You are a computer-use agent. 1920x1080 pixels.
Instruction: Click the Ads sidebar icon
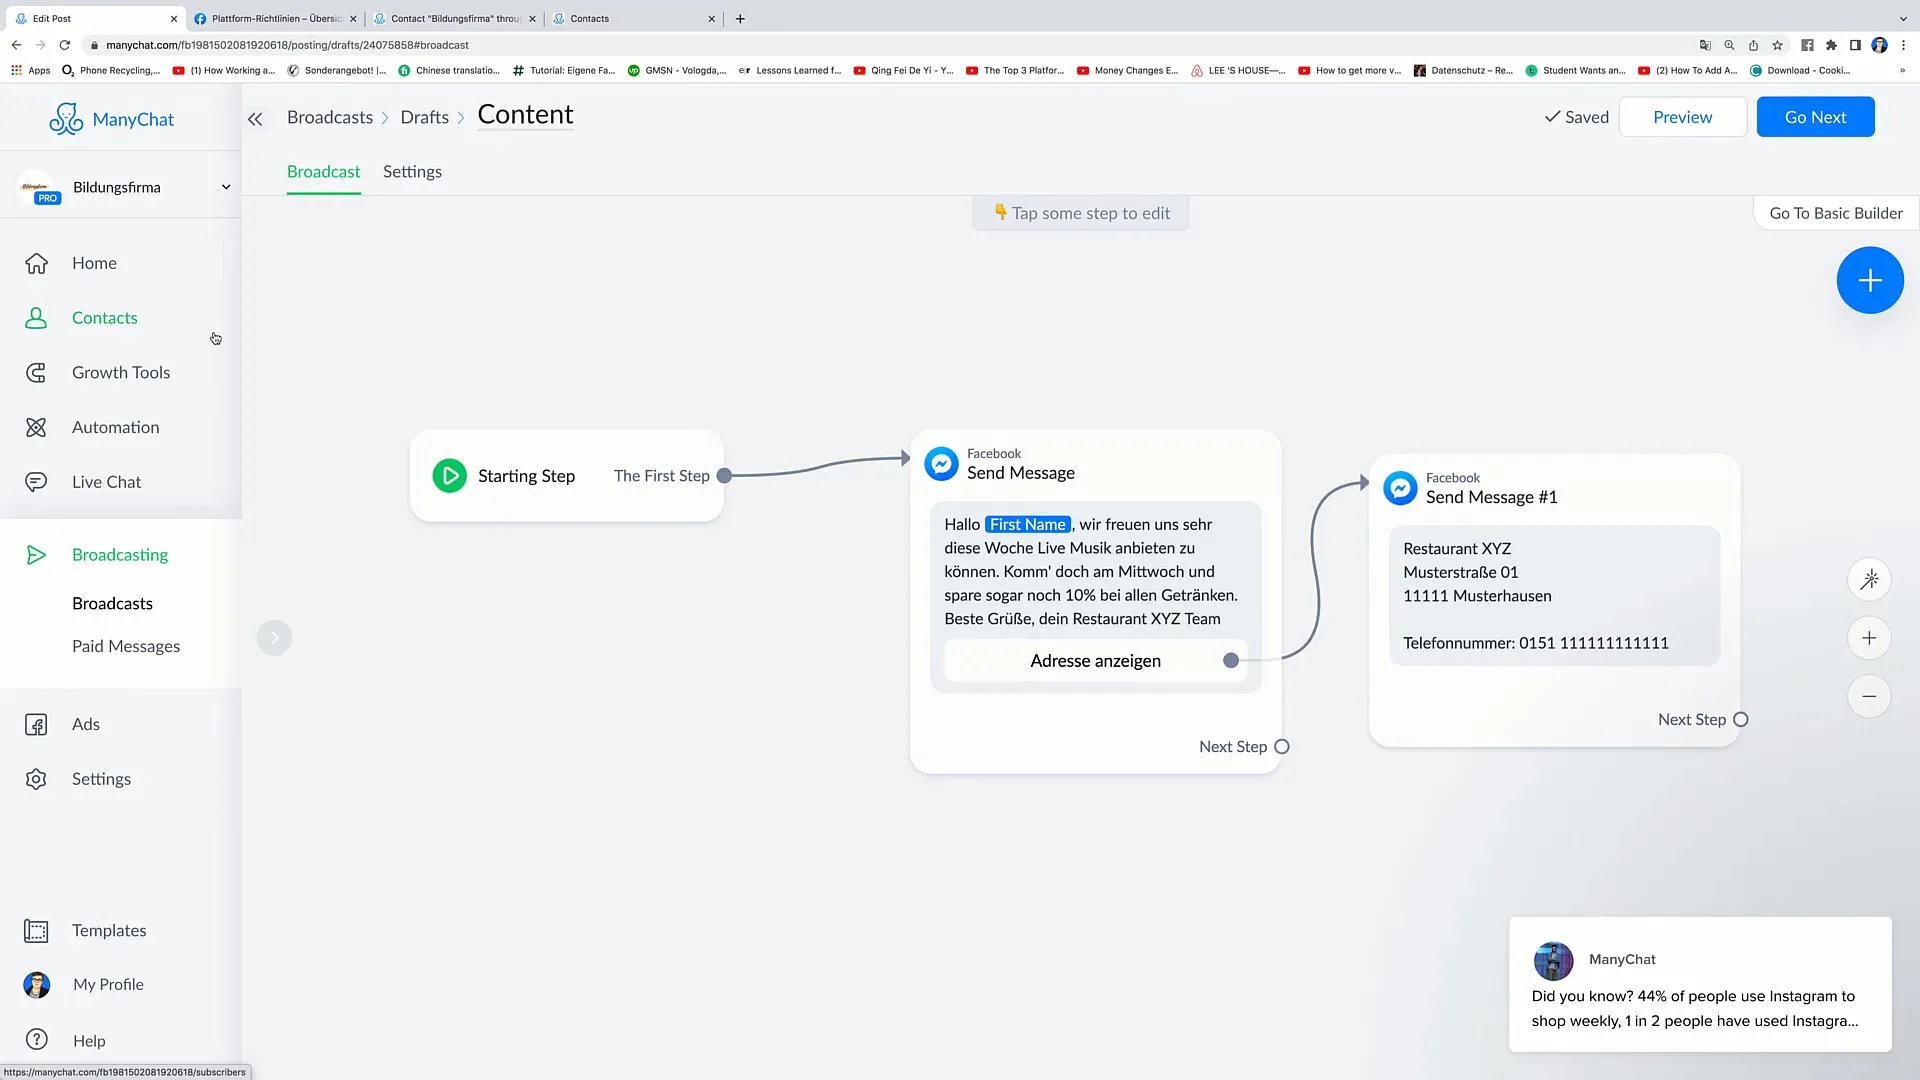[x=37, y=724]
